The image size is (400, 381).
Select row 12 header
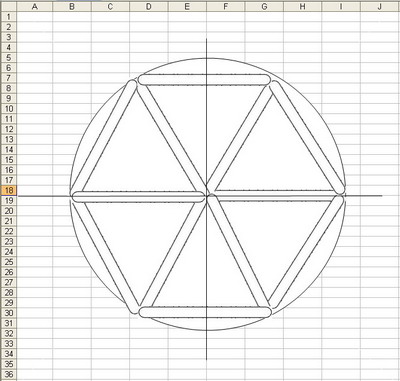(x=8, y=129)
